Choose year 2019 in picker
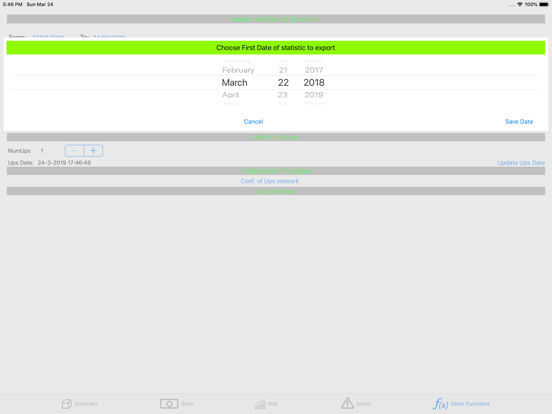The height and width of the screenshot is (414, 552). tap(314, 95)
